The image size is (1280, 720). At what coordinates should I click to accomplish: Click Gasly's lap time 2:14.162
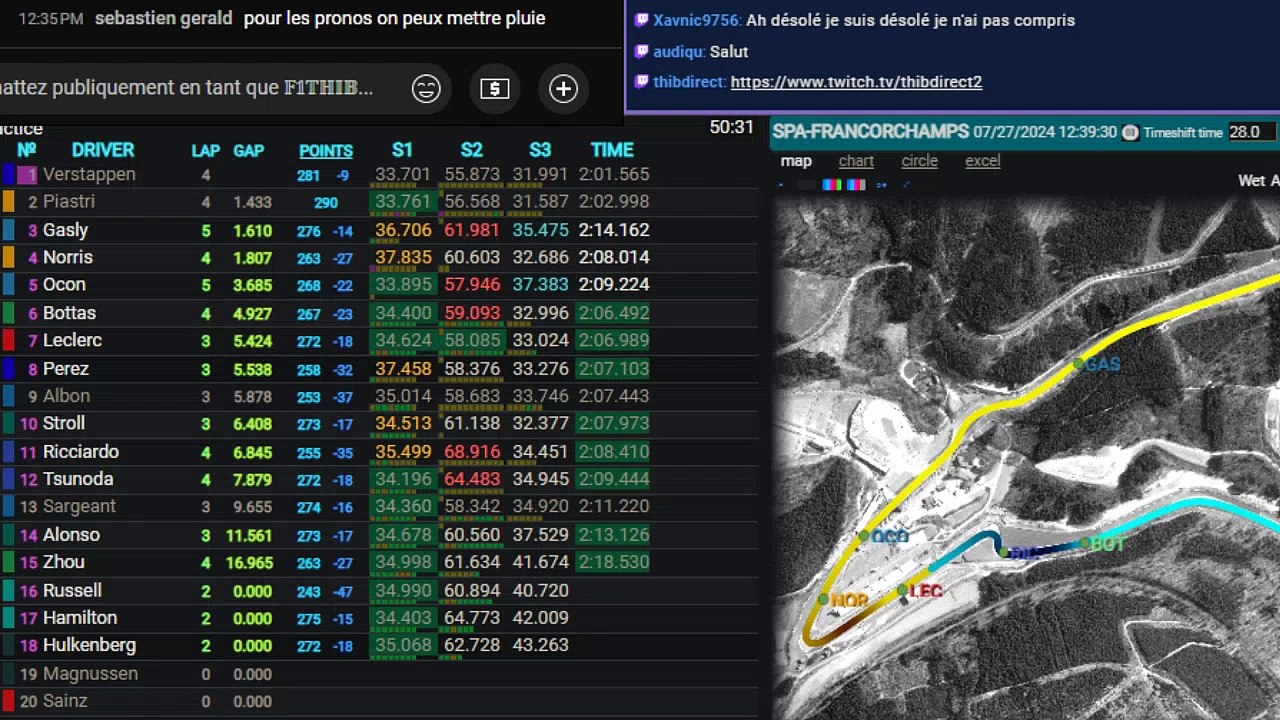[x=613, y=230]
